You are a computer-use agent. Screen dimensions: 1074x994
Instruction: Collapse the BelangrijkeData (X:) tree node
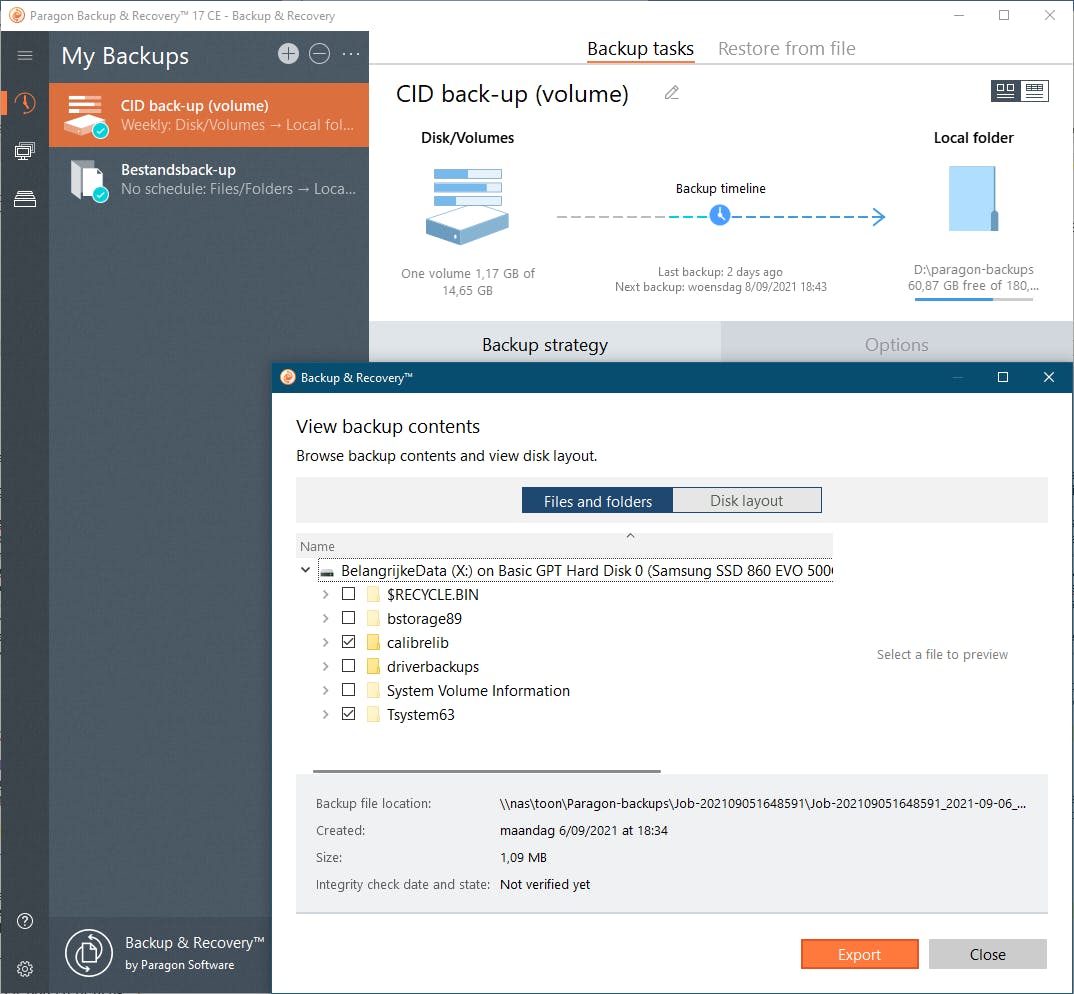[x=305, y=570]
